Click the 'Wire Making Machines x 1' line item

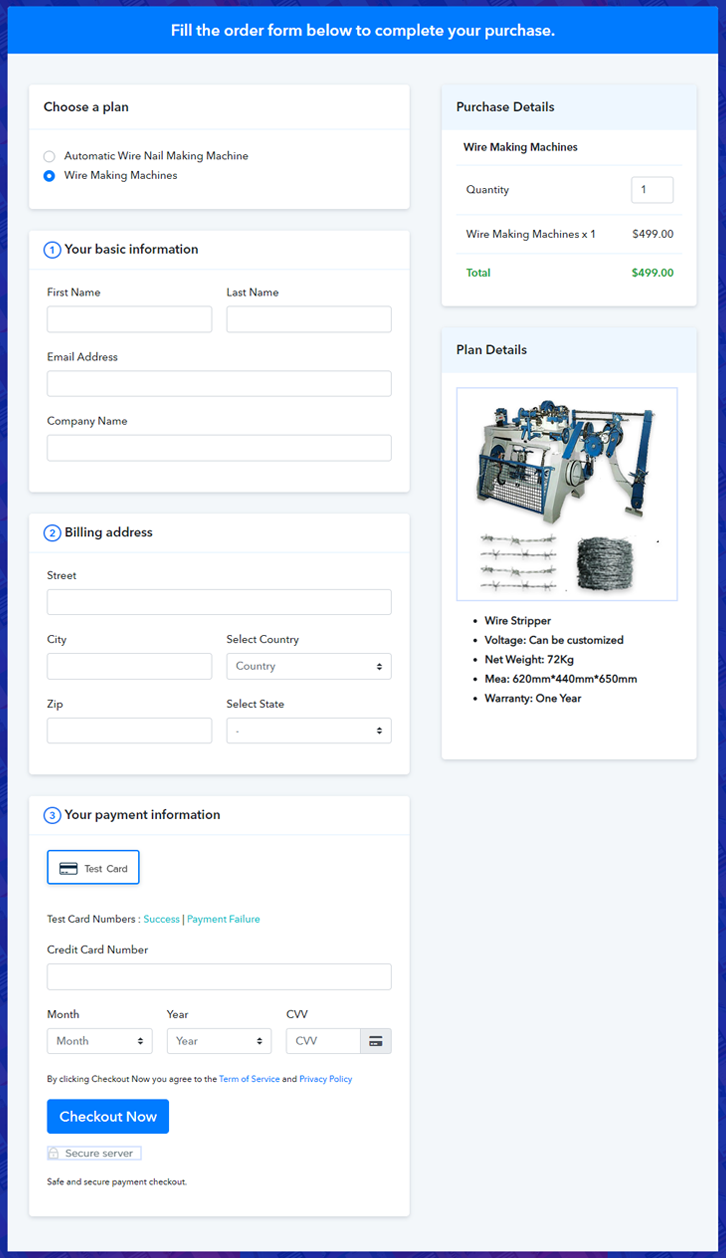[x=531, y=234]
